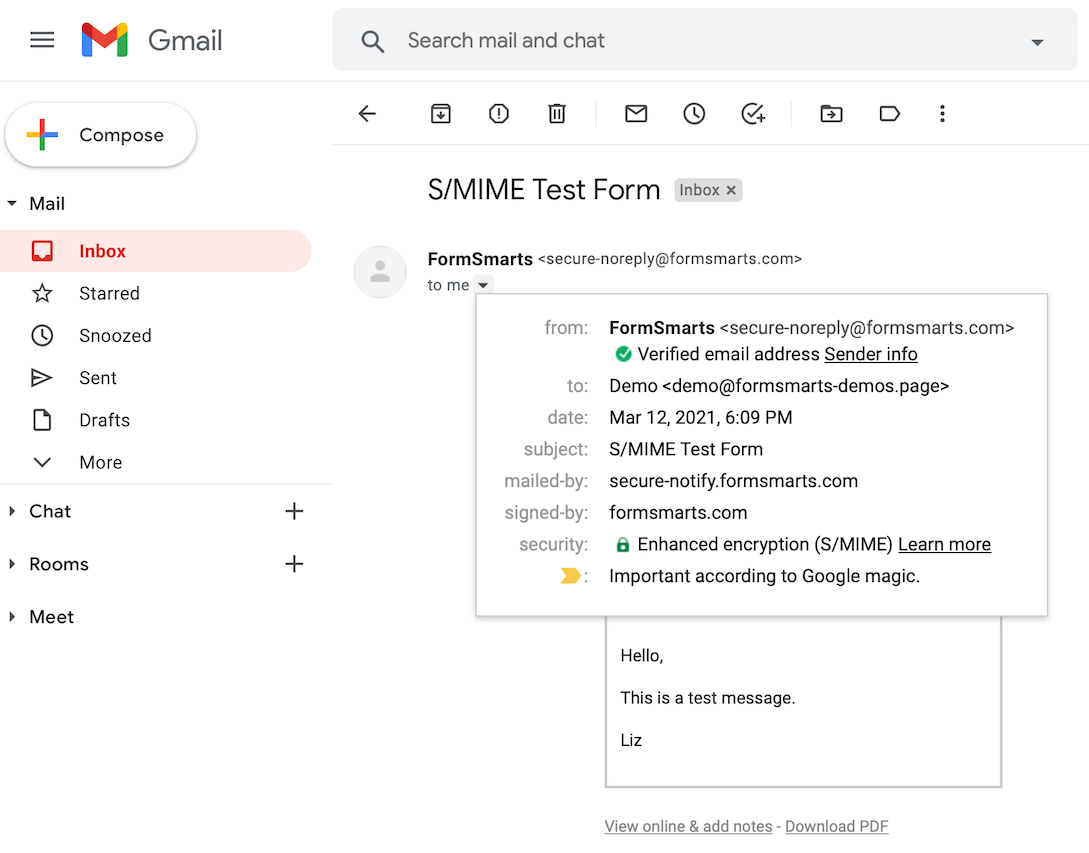Screen dimensions: 1089x853
Task: Expand the Rooms section
Action: pyautogui.click(x=12, y=564)
